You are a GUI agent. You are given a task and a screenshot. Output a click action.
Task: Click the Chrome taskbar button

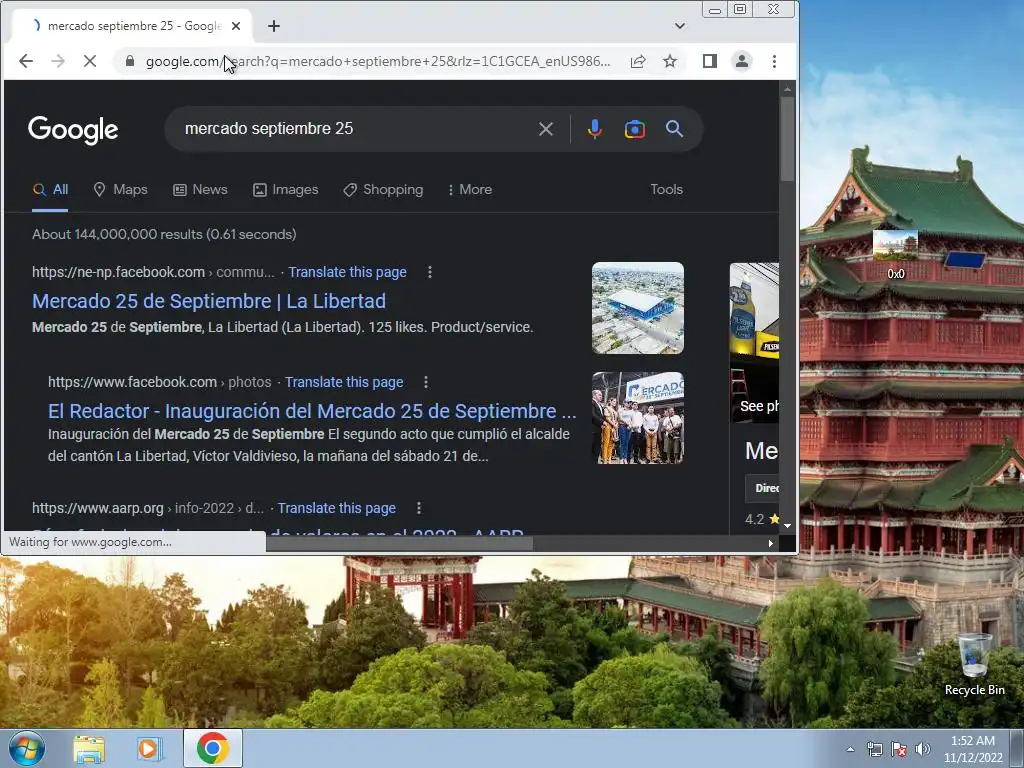click(212, 748)
